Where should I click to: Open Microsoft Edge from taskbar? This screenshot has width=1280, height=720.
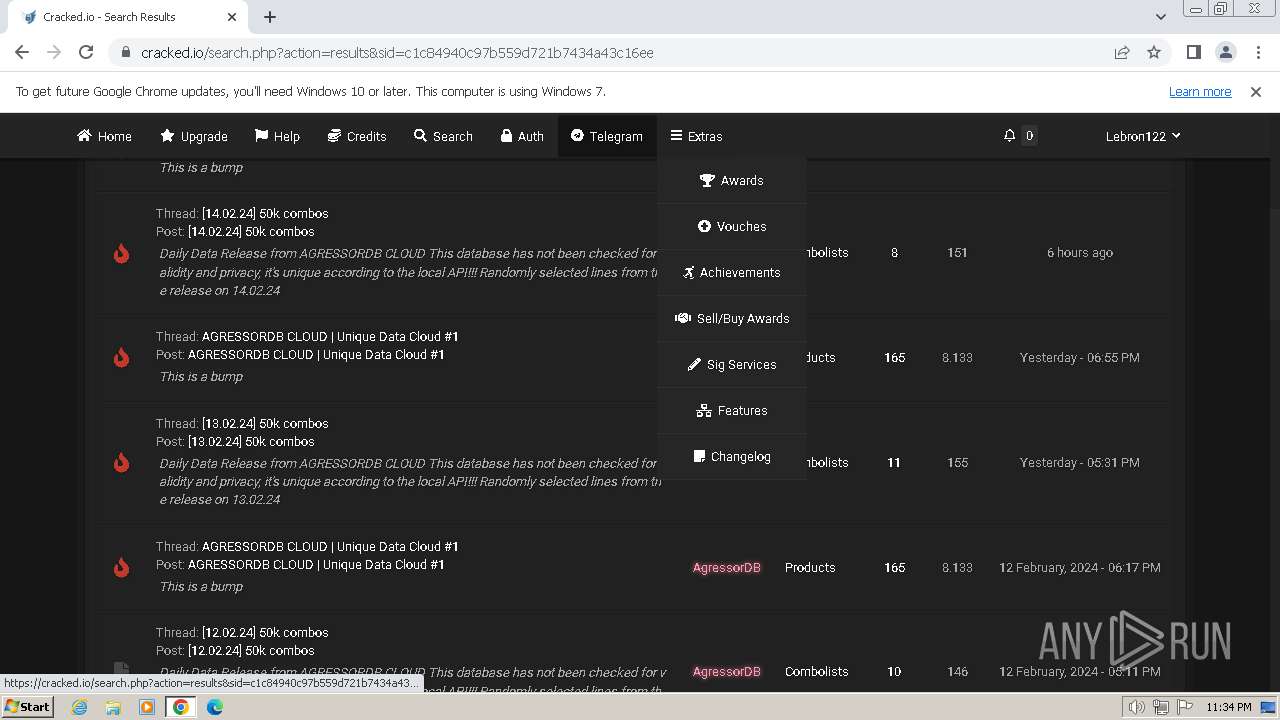tap(214, 706)
